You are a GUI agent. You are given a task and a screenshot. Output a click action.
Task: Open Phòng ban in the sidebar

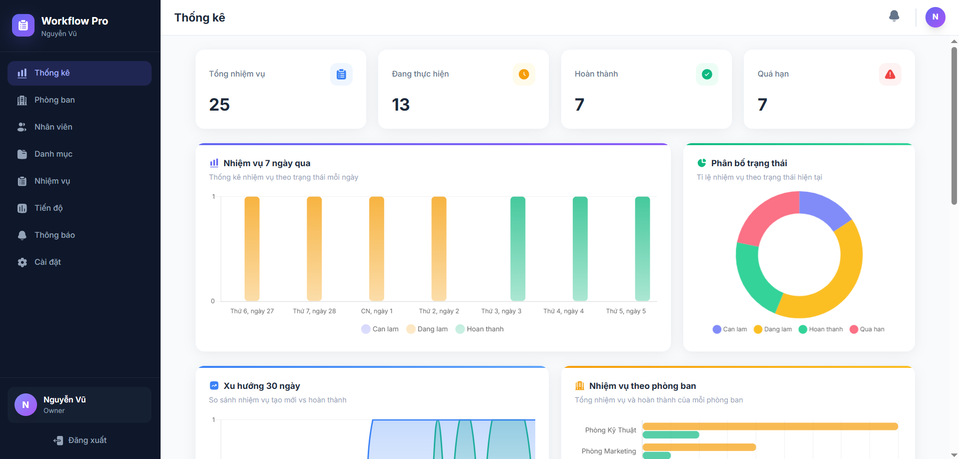point(55,100)
